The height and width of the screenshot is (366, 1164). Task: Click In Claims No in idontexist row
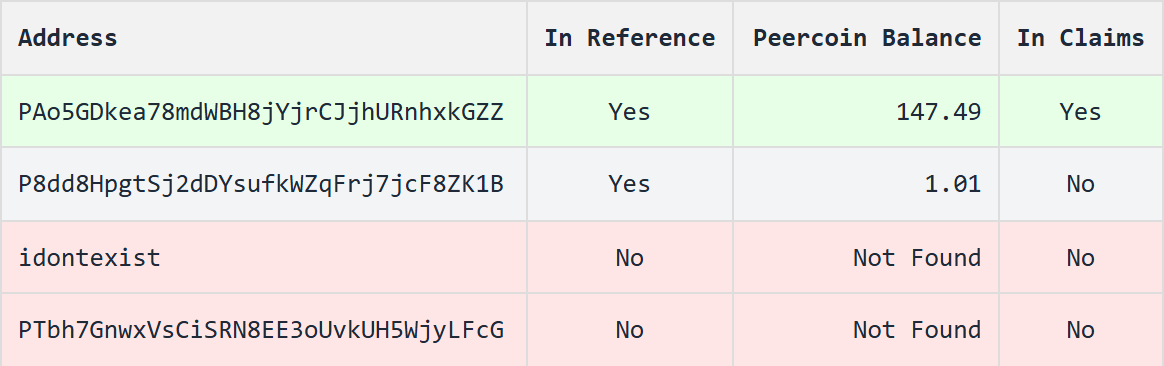1080,258
